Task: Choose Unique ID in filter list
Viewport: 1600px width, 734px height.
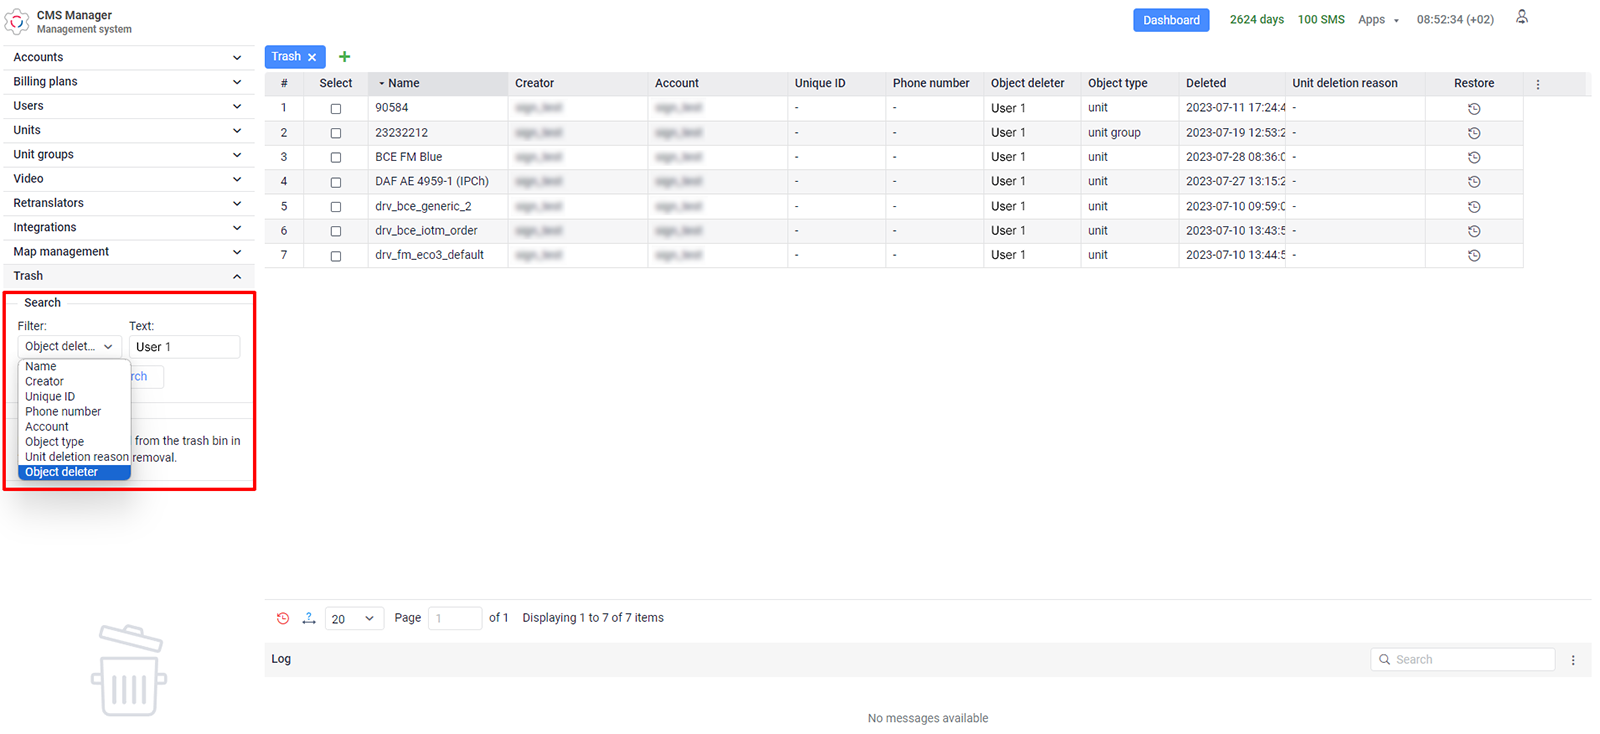Action: (x=74, y=397)
